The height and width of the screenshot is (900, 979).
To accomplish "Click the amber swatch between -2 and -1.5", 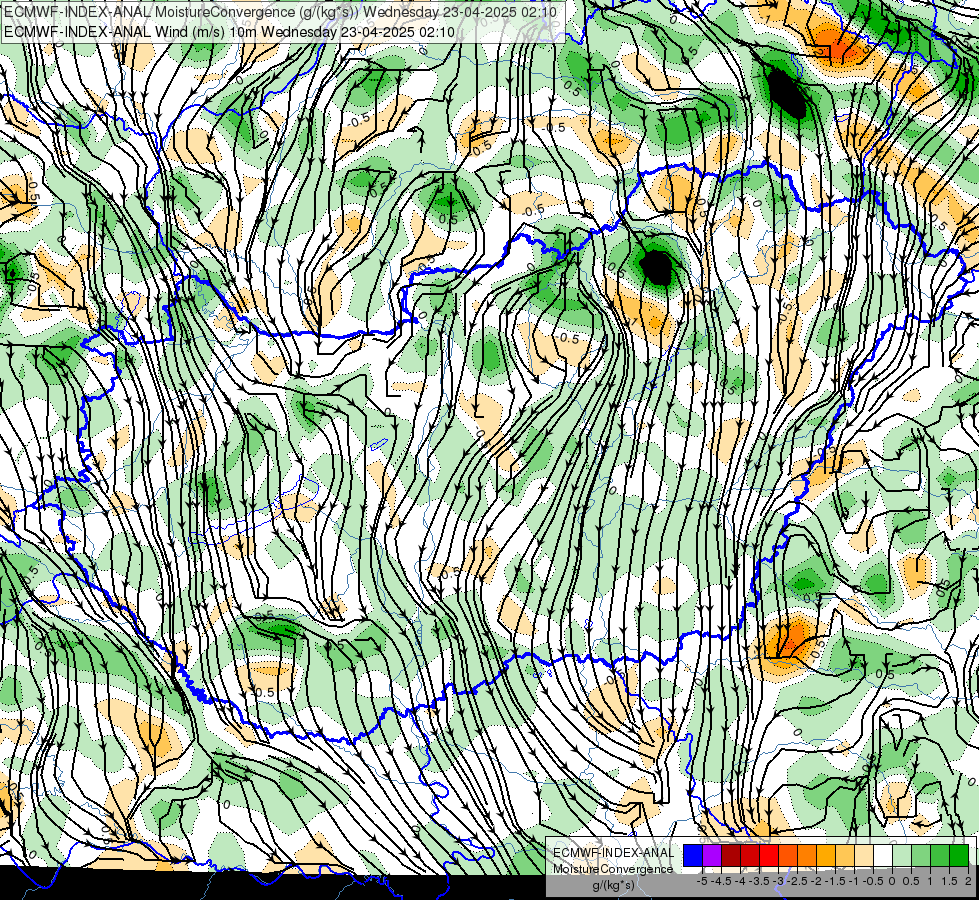I will click(x=826, y=855).
